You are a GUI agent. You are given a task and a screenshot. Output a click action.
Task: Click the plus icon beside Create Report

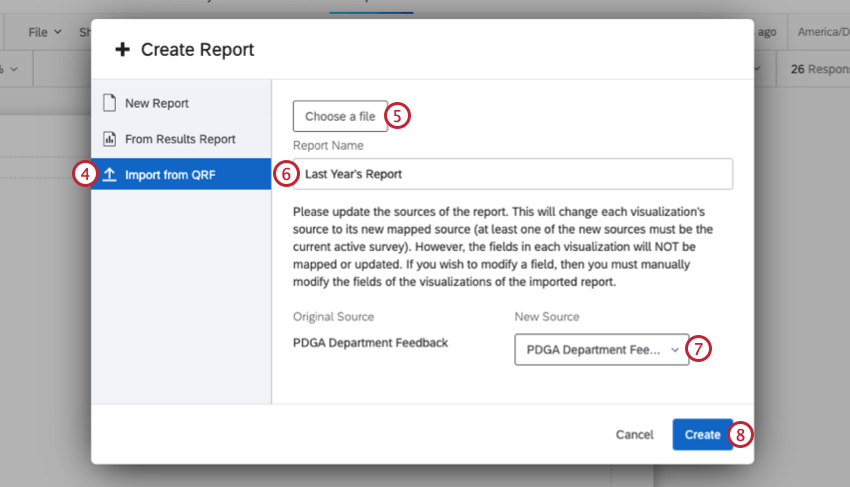click(123, 49)
